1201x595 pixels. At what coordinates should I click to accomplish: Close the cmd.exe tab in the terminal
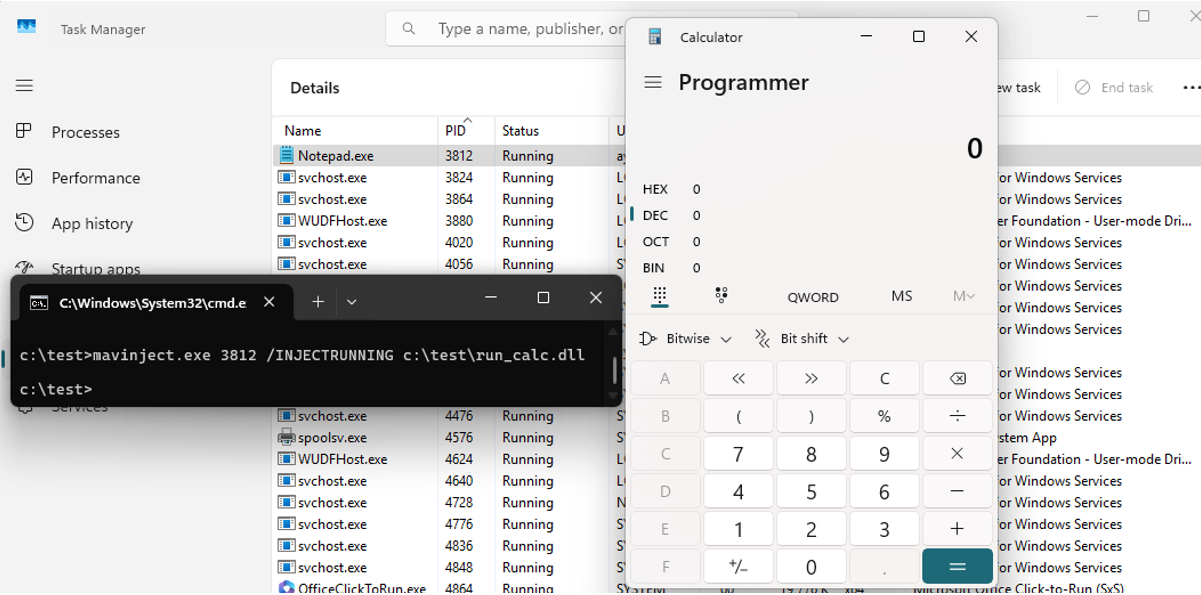pyautogui.click(x=269, y=301)
